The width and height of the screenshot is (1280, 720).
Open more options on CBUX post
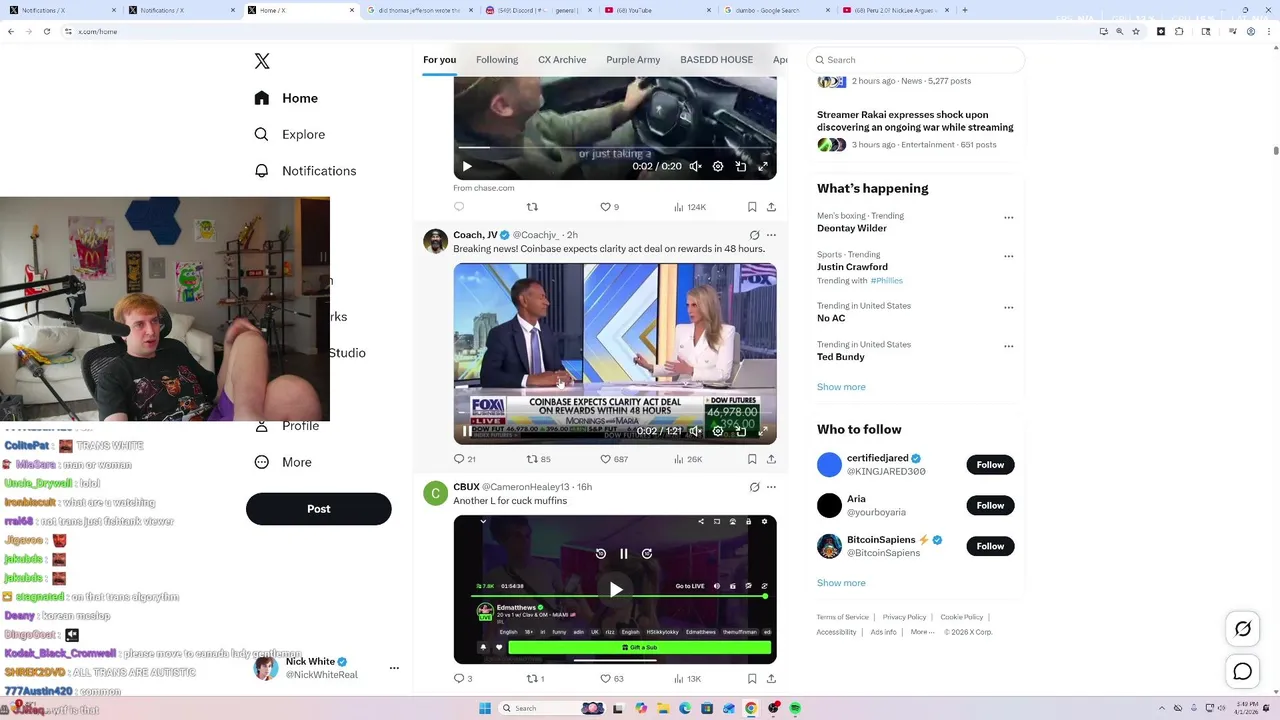coord(771,487)
